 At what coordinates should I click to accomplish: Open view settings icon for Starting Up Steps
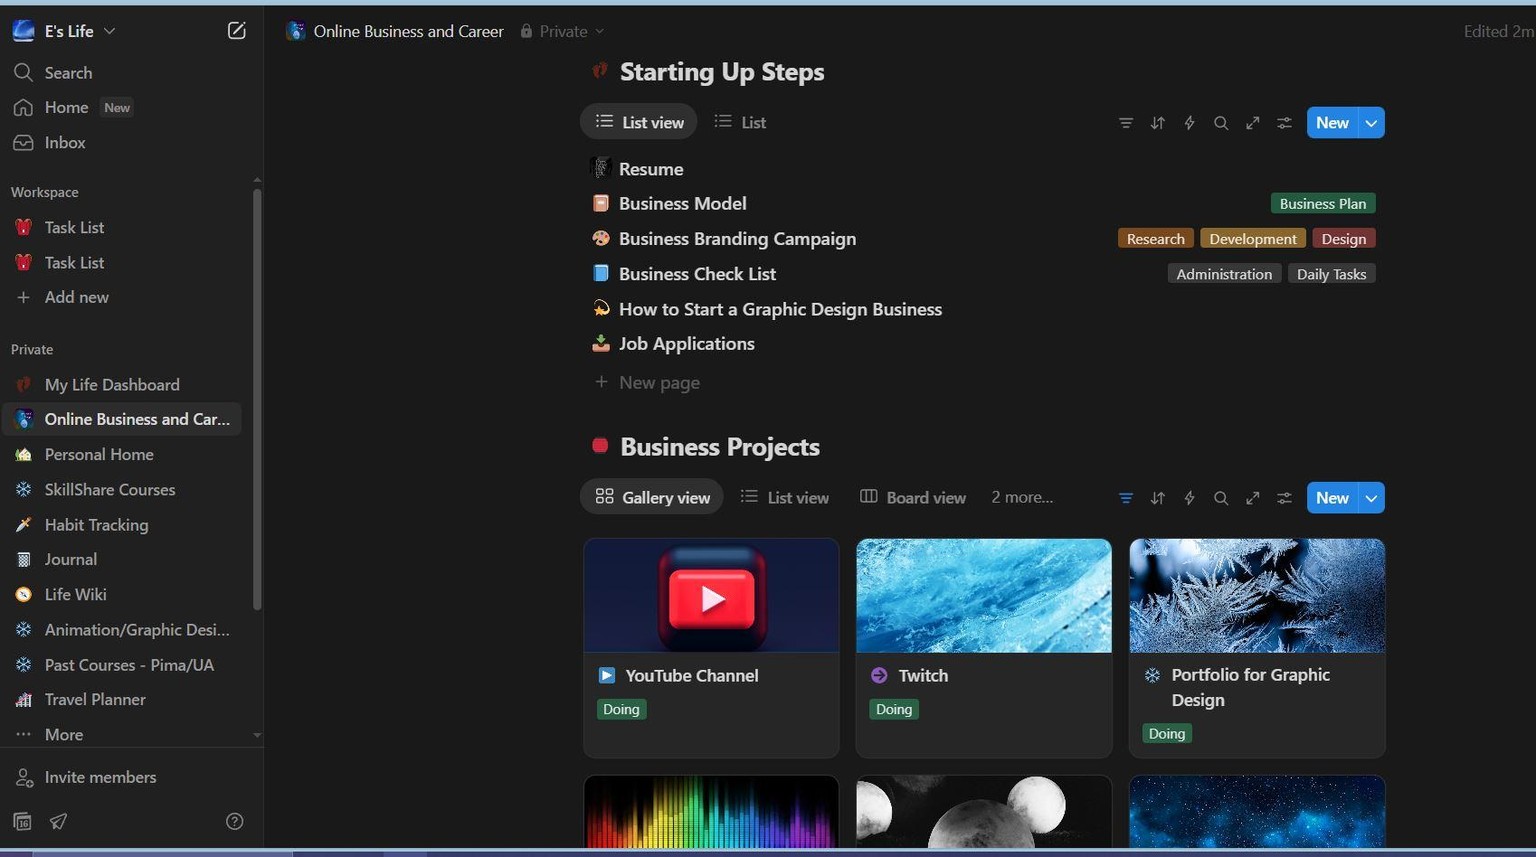1285,123
